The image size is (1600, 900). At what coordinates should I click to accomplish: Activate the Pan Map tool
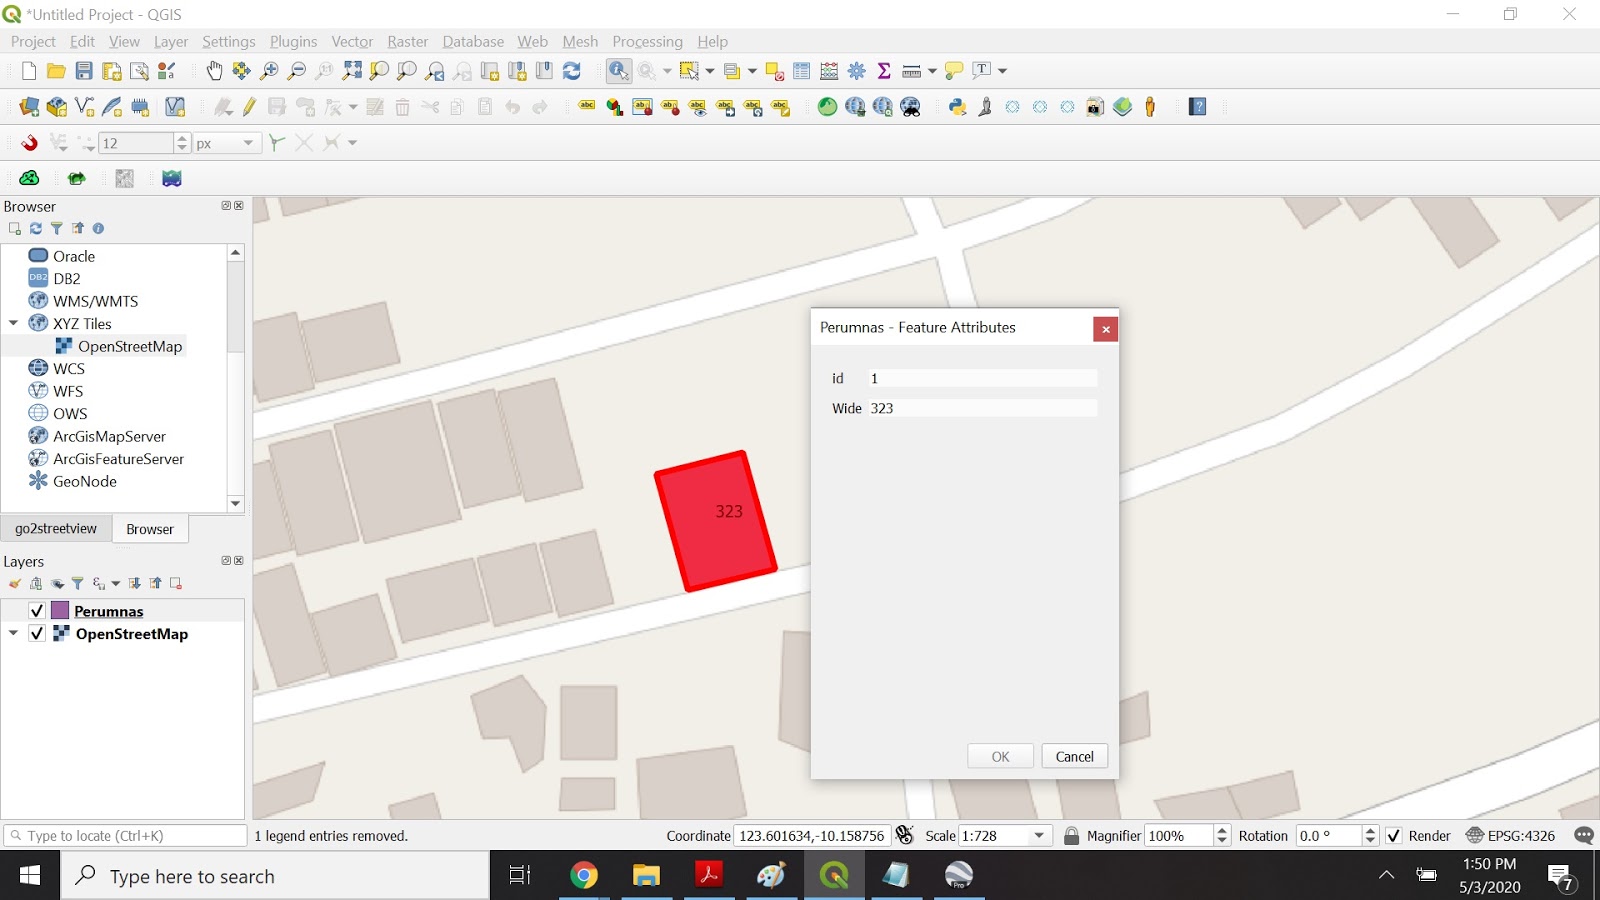pos(213,71)
